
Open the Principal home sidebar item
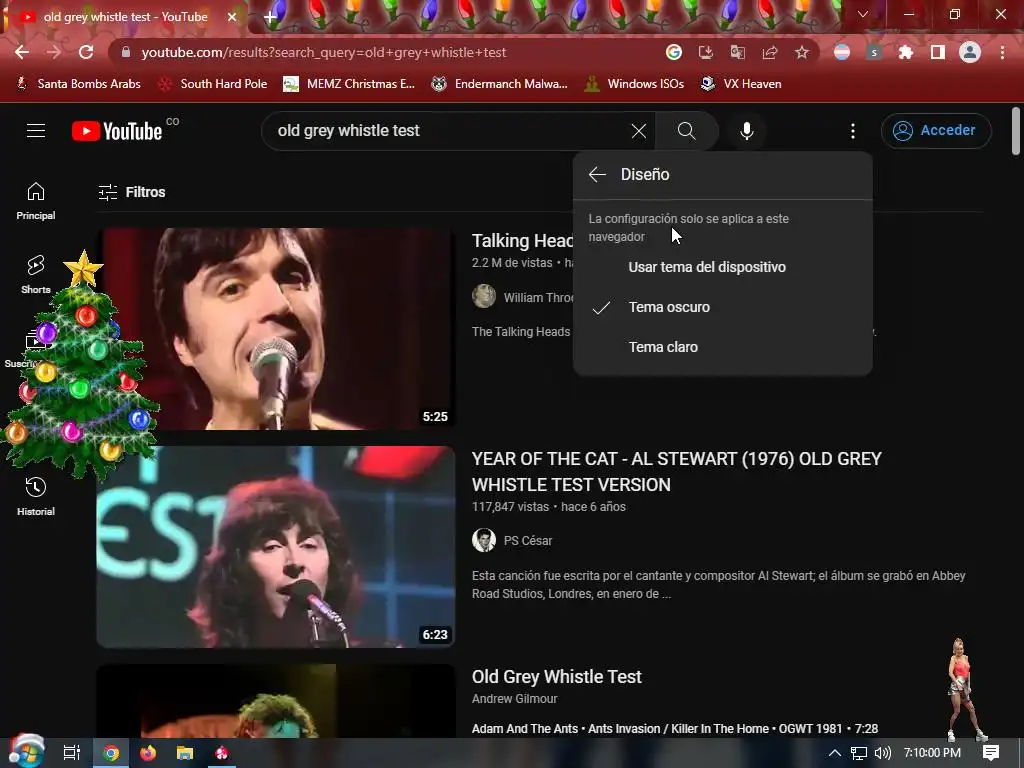(x=36, y=200)
